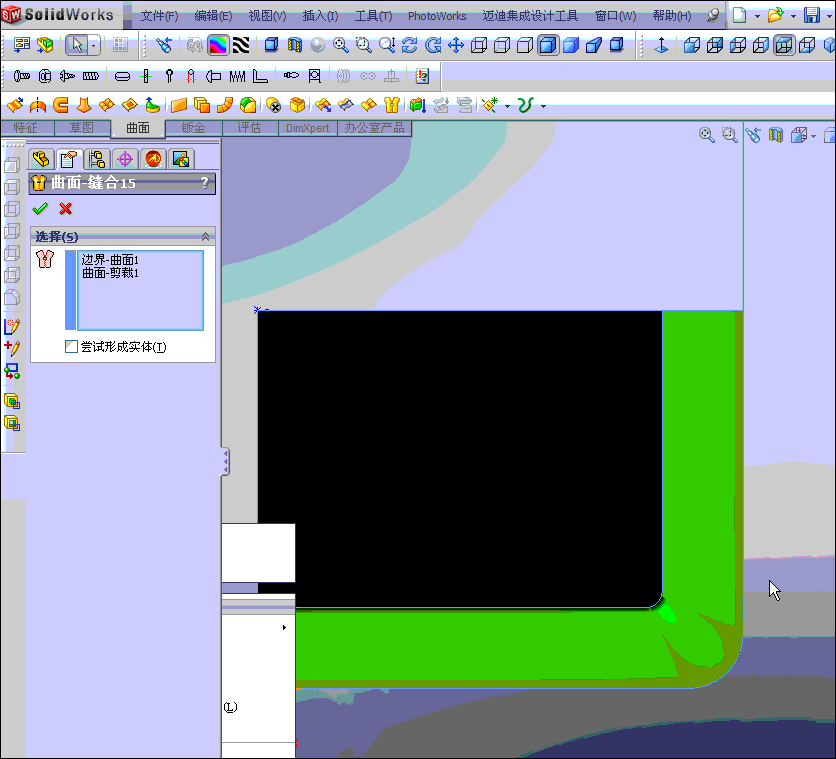This screenshot has width=836, height=759.
Task: Switch to the 钣金 tab
Action: point(193,128)
